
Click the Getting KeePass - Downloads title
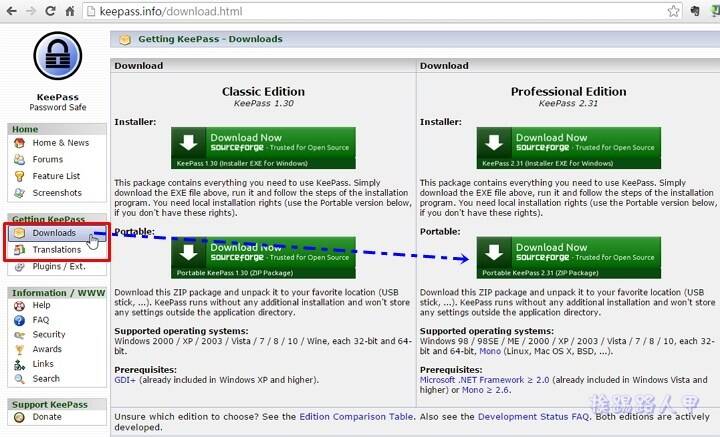tap(210, 39)
